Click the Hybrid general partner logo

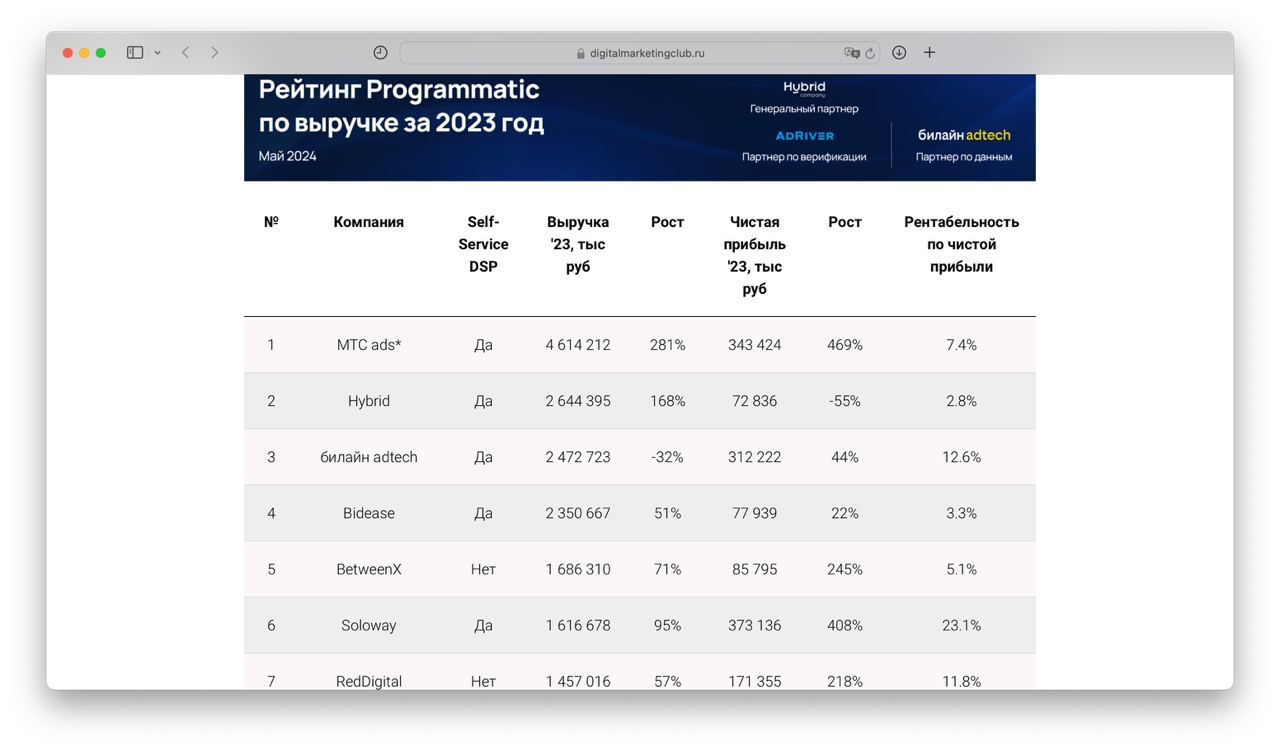pos(804,88)
